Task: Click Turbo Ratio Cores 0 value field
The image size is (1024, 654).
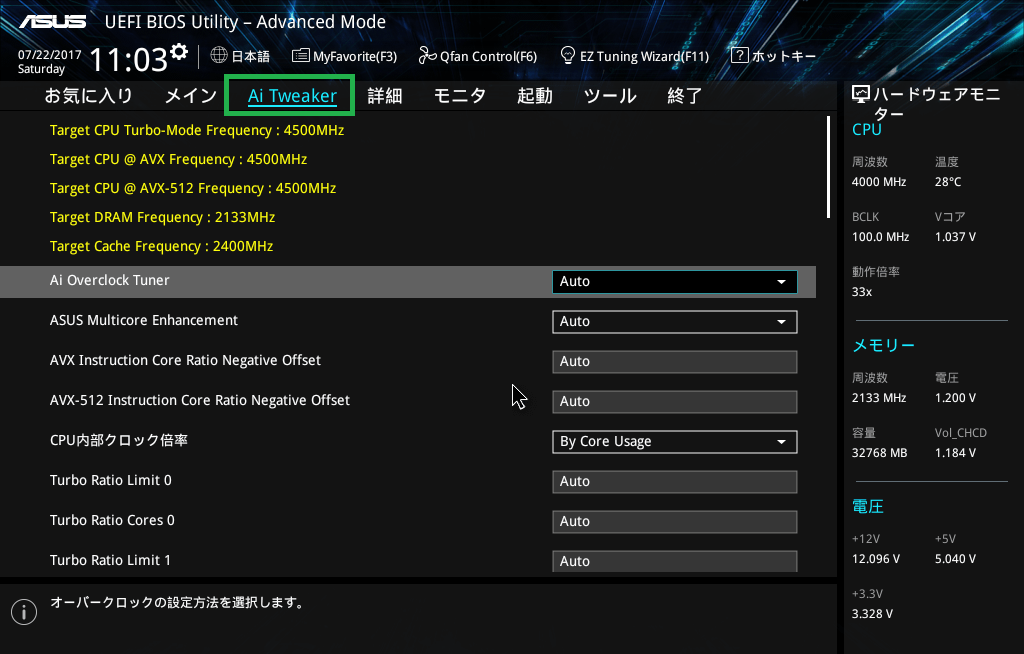Action: (x=675, y=521)
